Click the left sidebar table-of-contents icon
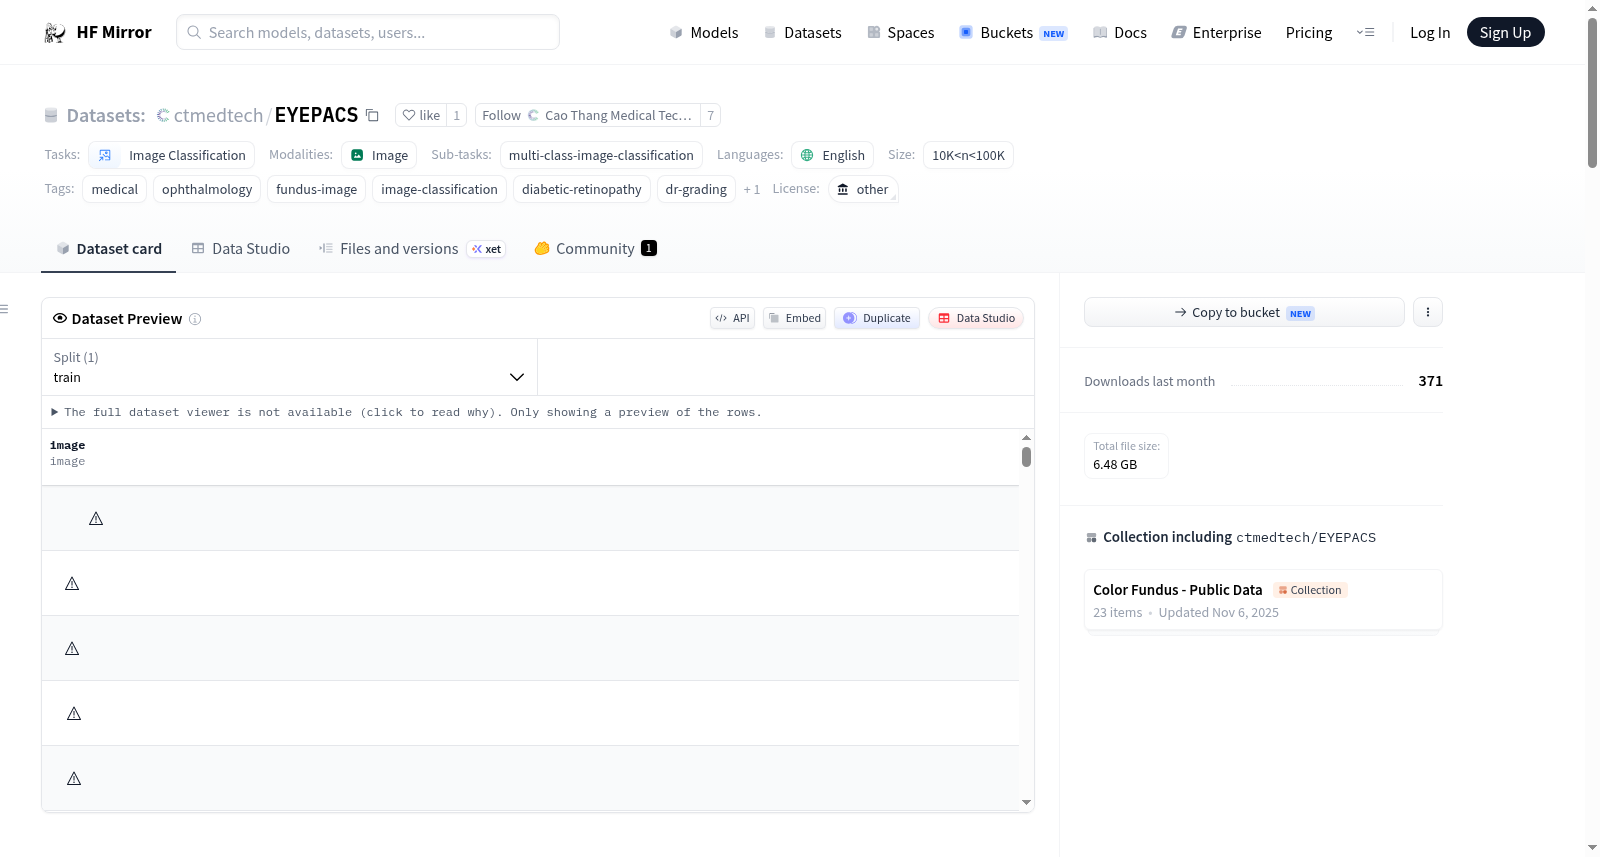This screenshot has width=1600, height=857. (x=4, y=309)
